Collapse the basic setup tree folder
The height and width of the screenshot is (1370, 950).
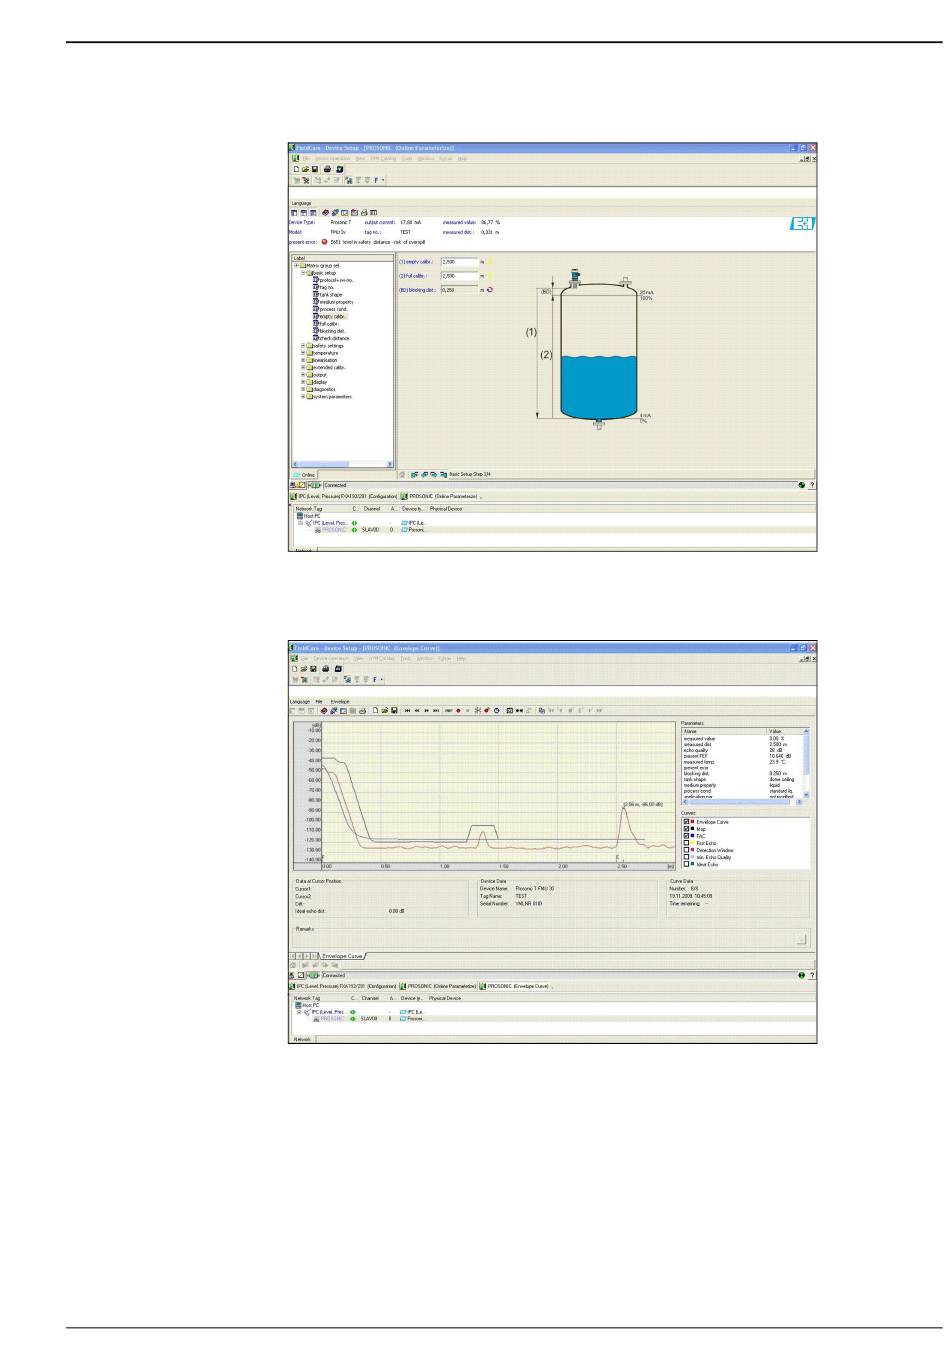(x=303, y=273)
